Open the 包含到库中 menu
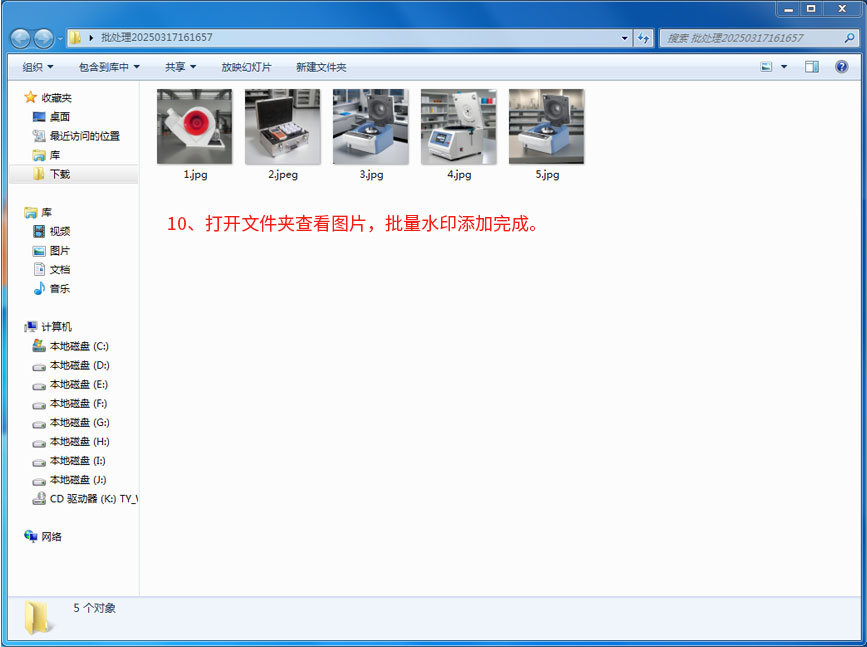867x647 pixels. coord(109,67)
